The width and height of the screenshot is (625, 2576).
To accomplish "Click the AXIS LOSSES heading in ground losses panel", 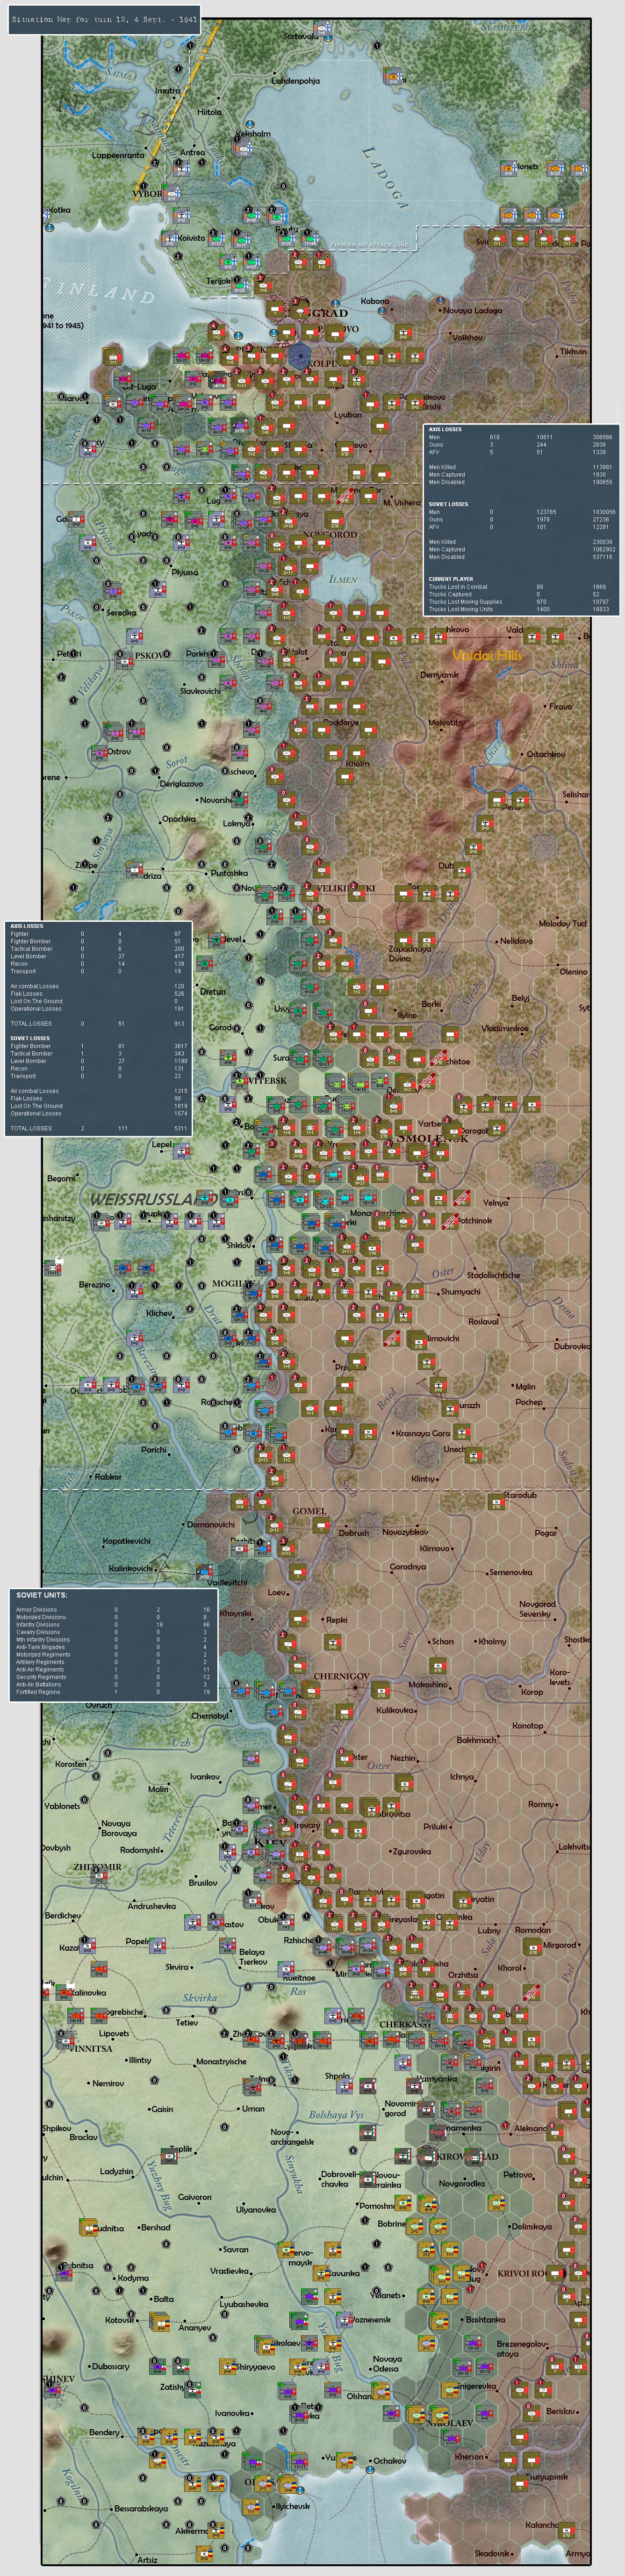I will coord(445,429).
